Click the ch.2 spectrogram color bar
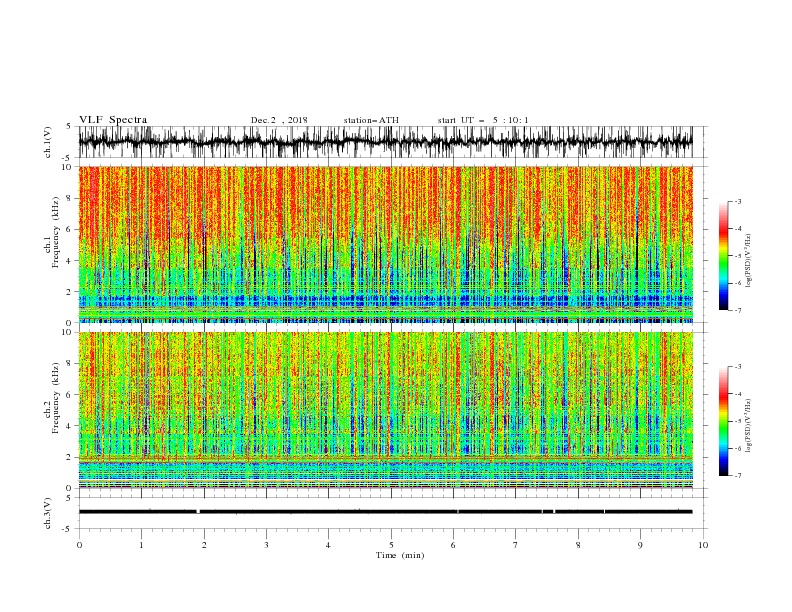 point(723,421)
